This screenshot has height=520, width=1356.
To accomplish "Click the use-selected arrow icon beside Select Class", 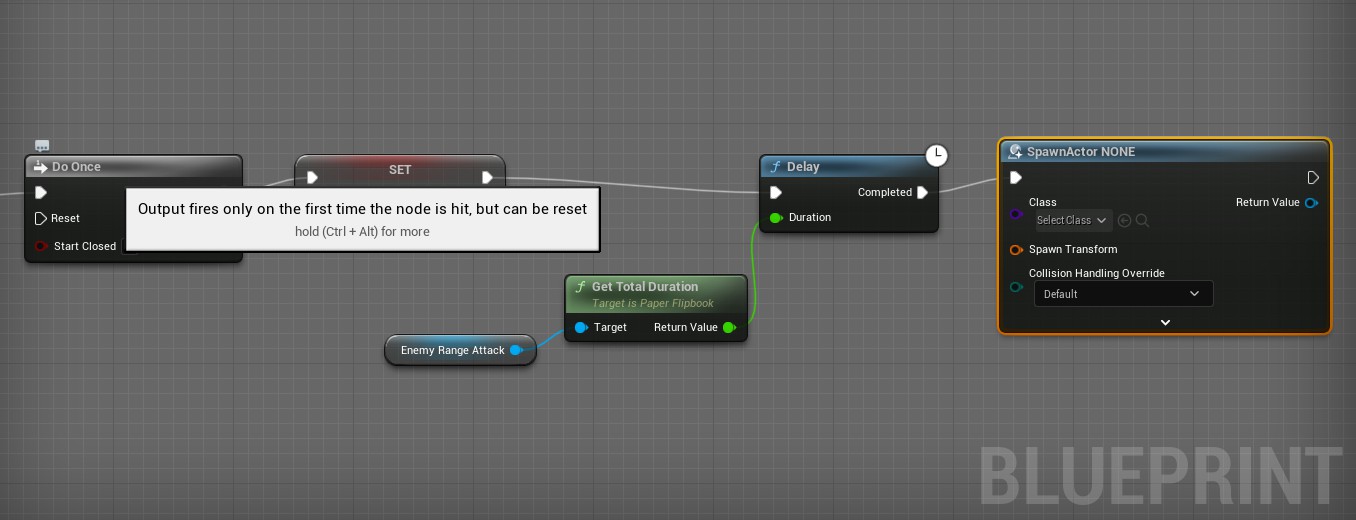I will pyautogui.click(x=1124, y=220).
